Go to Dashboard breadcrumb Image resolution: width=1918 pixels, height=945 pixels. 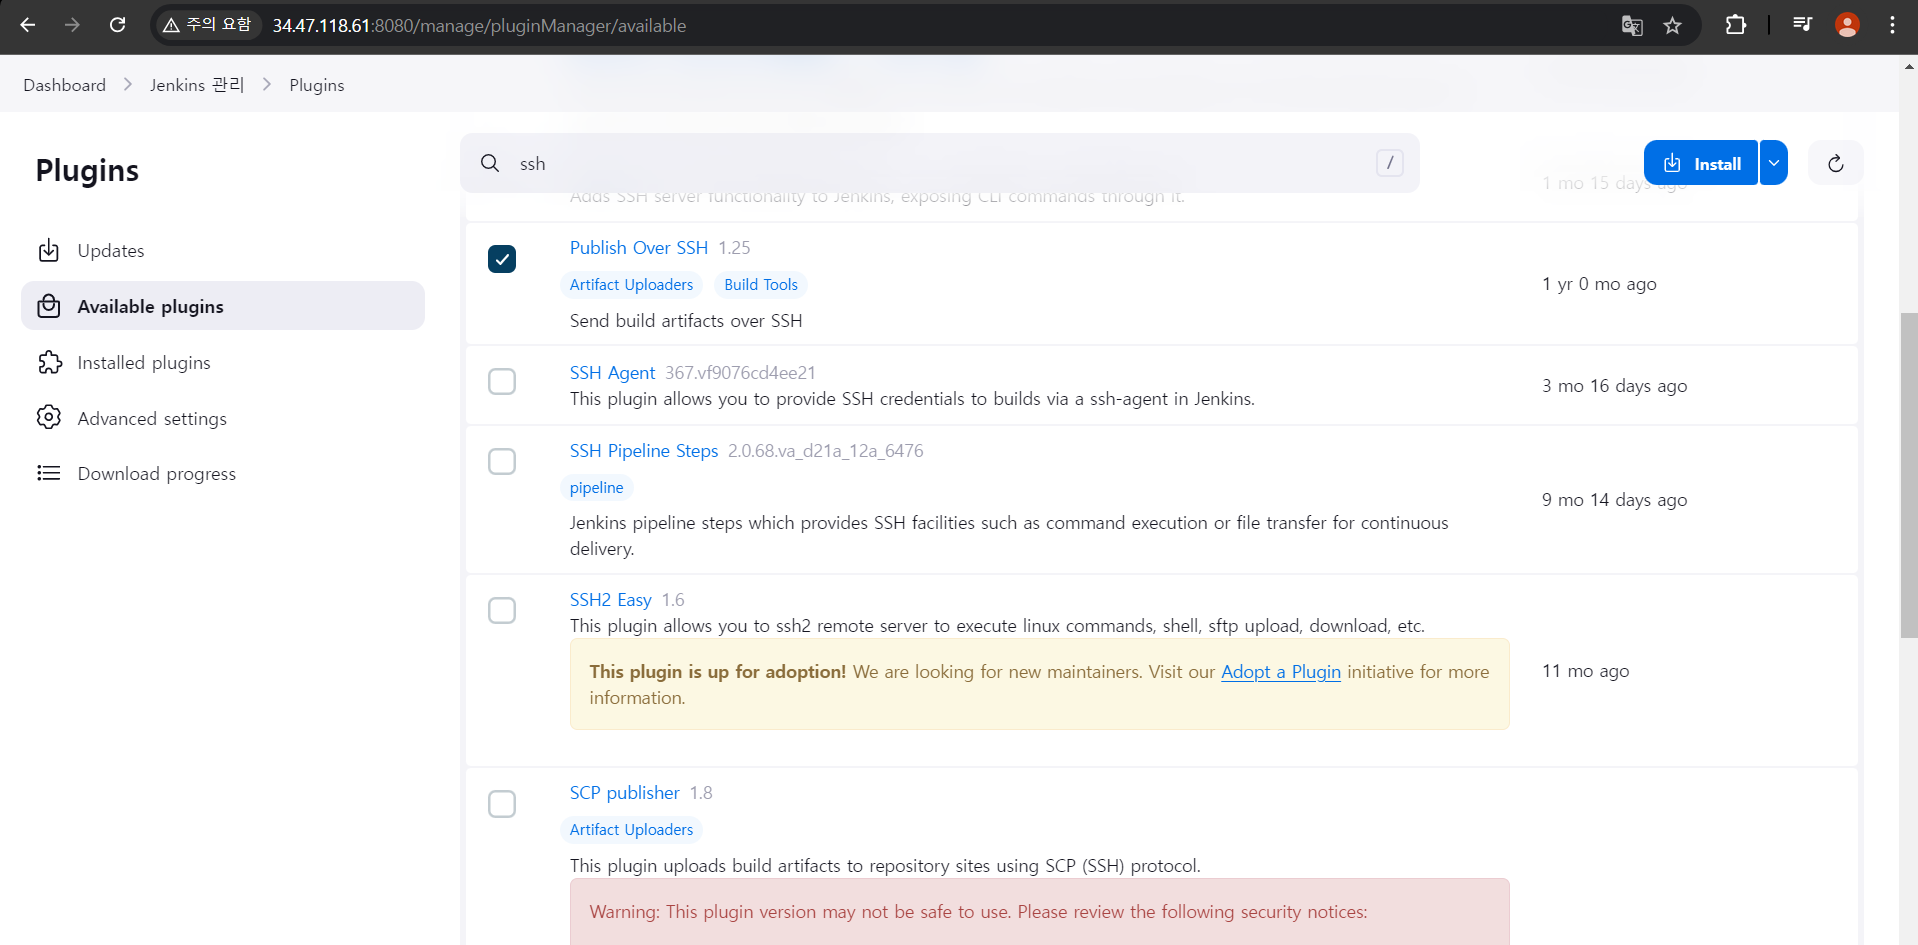[x=64, y=85]
